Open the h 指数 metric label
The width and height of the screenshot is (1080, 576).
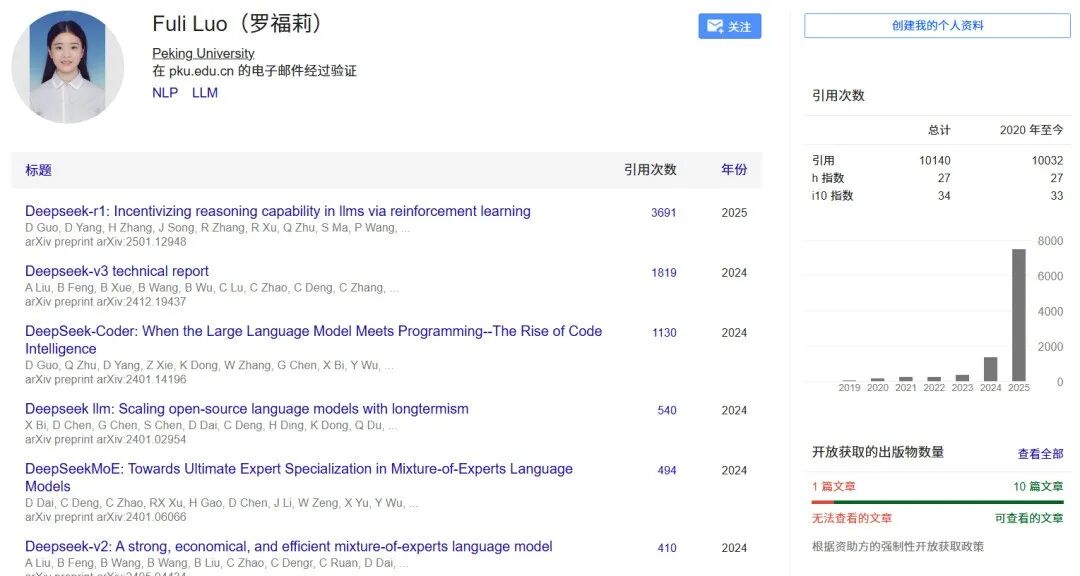coord(828,178)
